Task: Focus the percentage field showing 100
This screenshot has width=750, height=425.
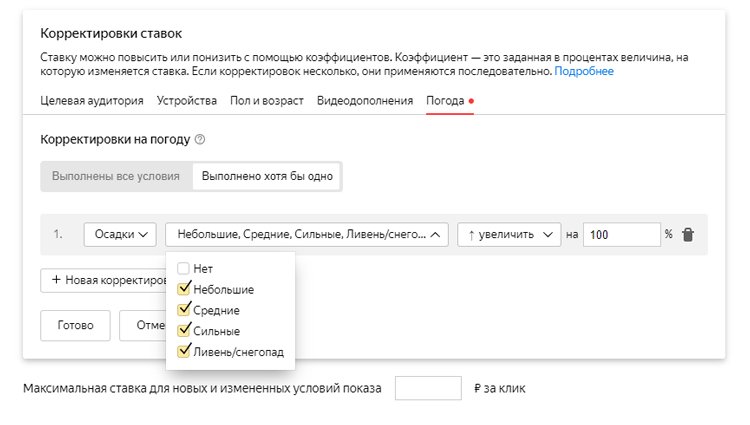Action: pyautogui.click(x=621, y=235)
